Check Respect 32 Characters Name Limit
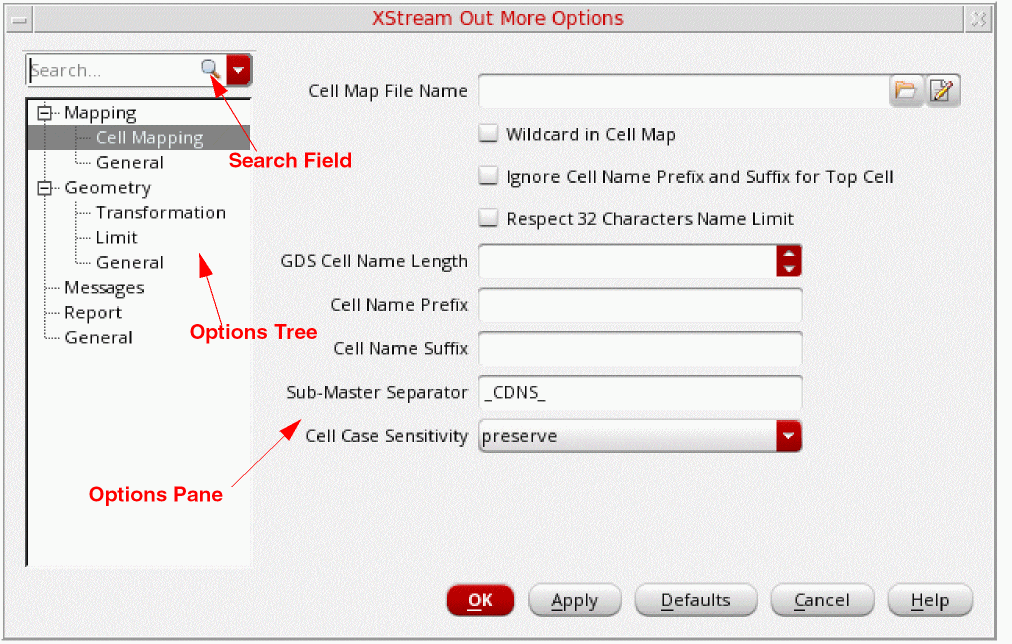1012x644 pixels. [x=488, y=218]
